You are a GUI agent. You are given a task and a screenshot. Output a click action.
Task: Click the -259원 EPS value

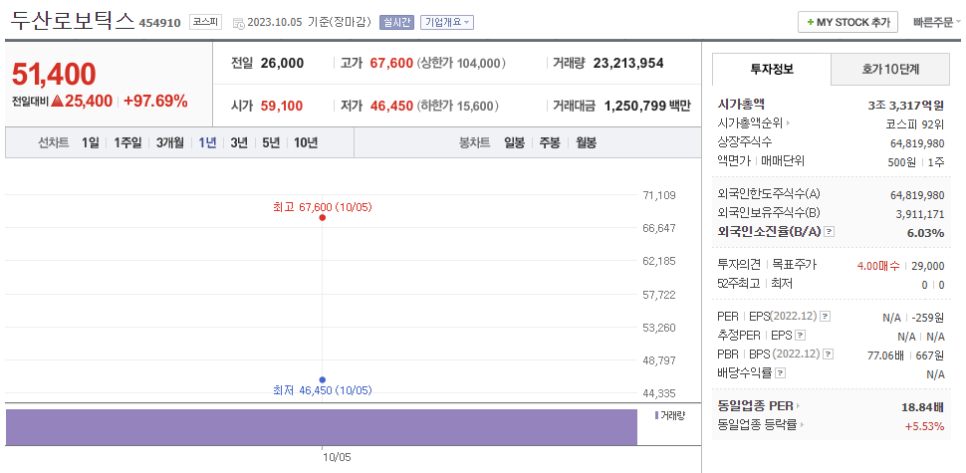927,317
